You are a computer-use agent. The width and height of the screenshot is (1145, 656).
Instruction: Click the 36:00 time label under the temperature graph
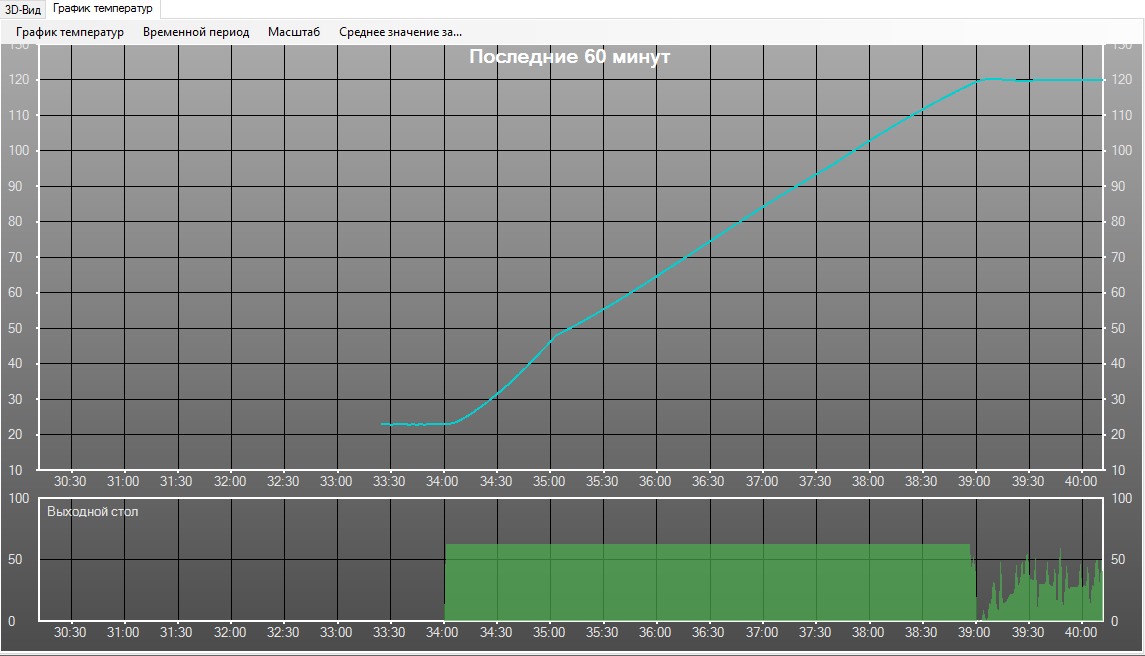[655, 481]
